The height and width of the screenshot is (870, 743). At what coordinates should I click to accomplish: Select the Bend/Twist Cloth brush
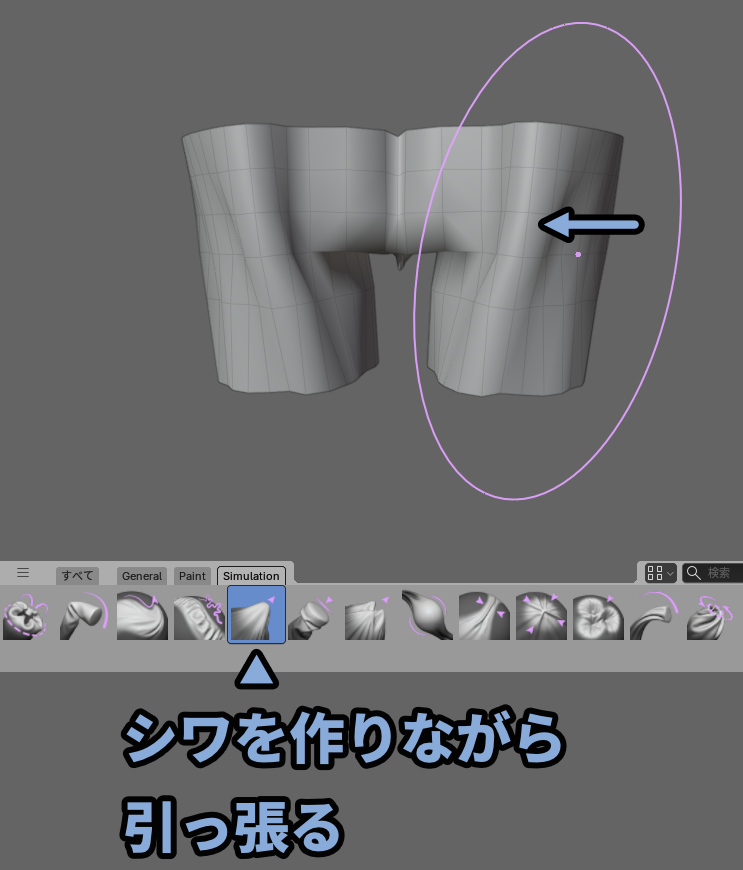[x=85, y=614]
